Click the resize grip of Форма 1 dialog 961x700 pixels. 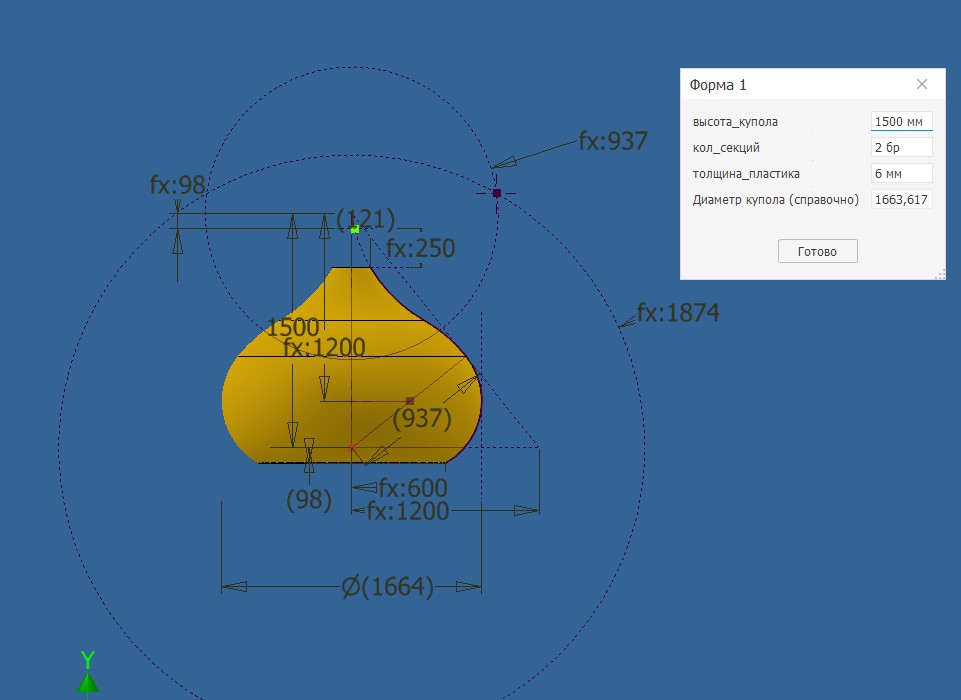pos(940,275)
